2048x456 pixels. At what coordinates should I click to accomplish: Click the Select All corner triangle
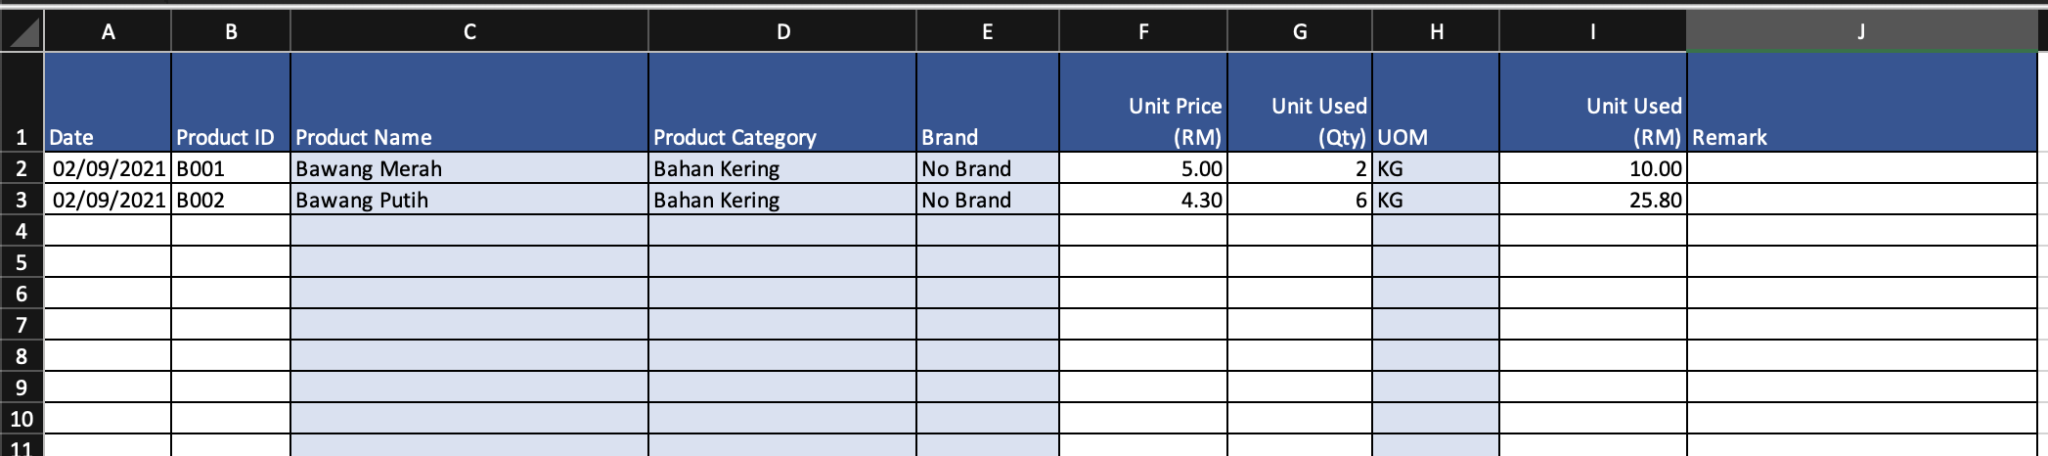(x=22, y=31)
